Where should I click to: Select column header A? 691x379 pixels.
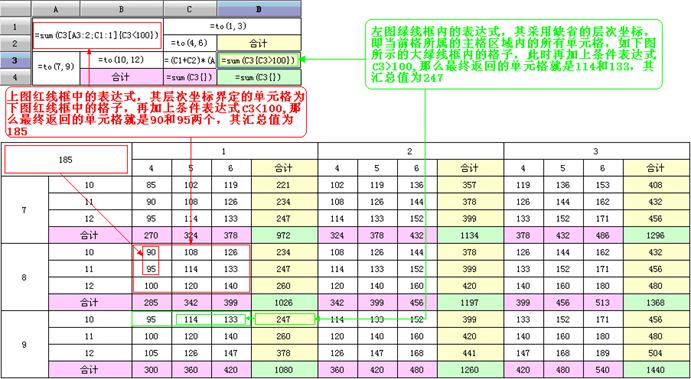coord(56,9)
